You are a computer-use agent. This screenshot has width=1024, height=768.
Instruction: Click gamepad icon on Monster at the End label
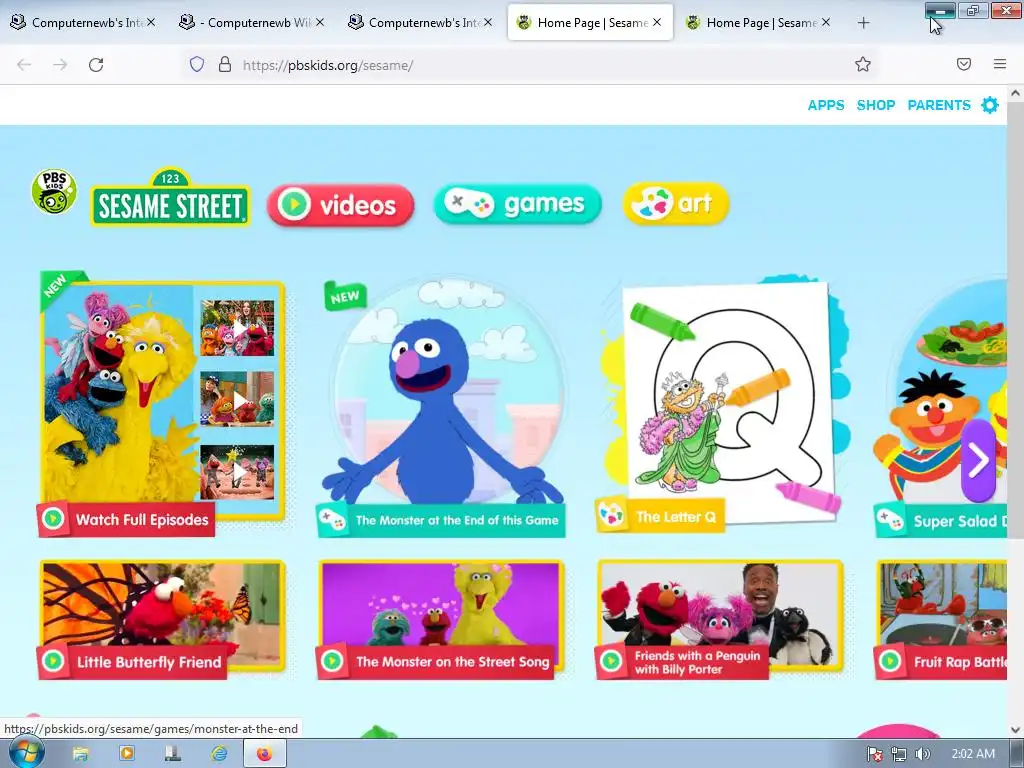tap(332, 520)
